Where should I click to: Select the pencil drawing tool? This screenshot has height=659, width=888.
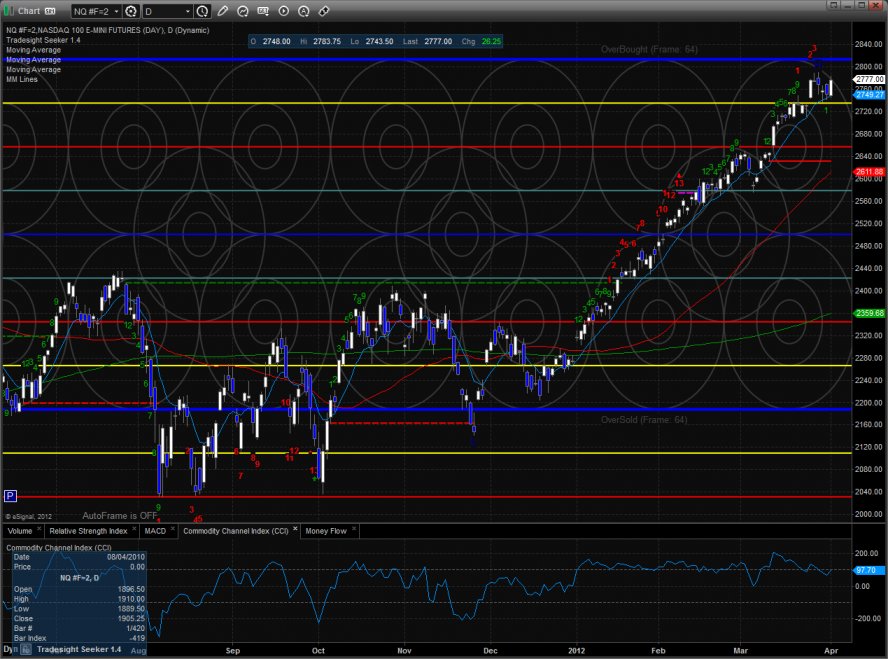coord(222,11)
